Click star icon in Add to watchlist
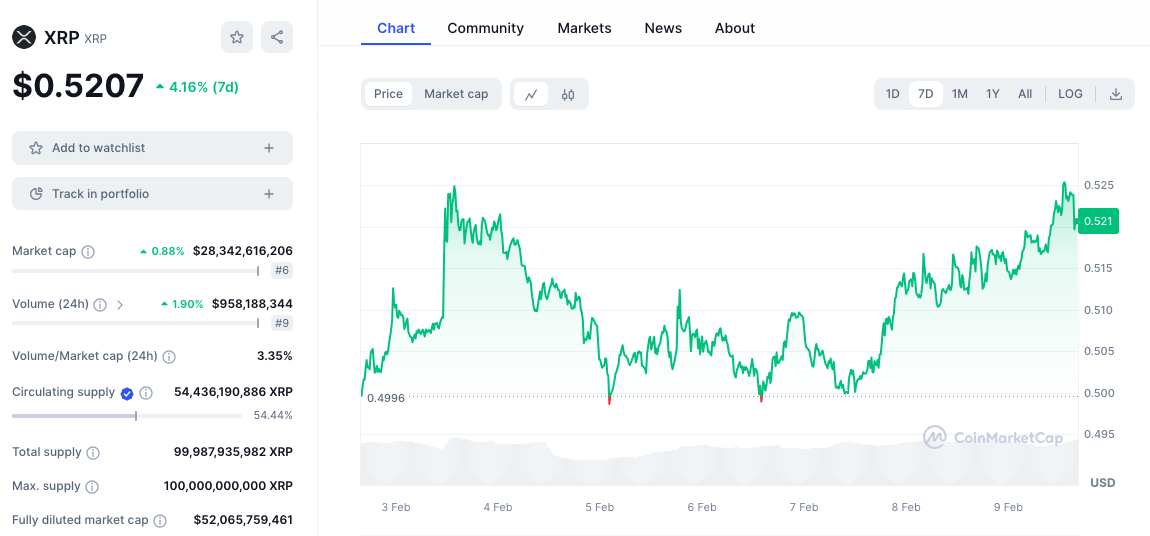 35,148
